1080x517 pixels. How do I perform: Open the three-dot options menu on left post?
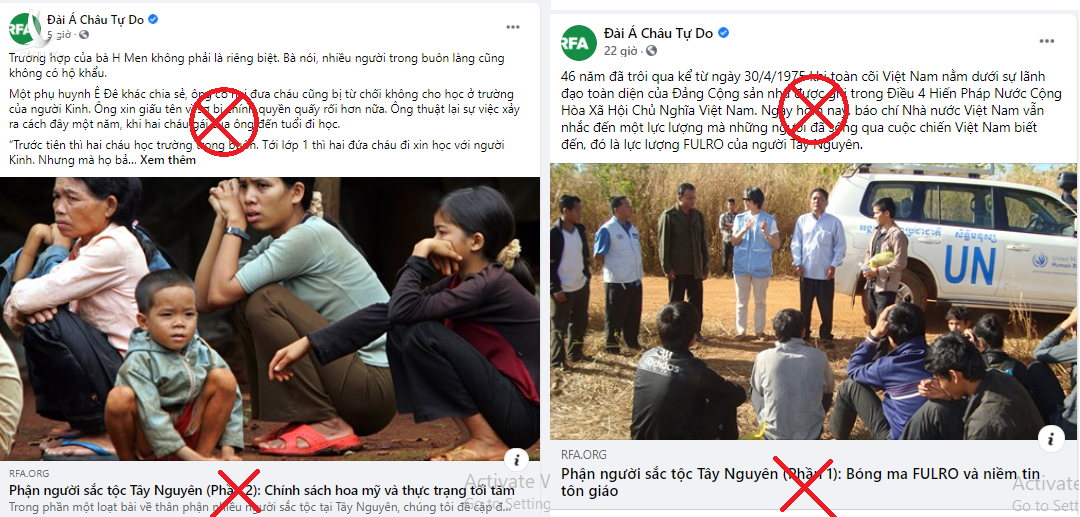pyautogui.click(x=513, y=27)
